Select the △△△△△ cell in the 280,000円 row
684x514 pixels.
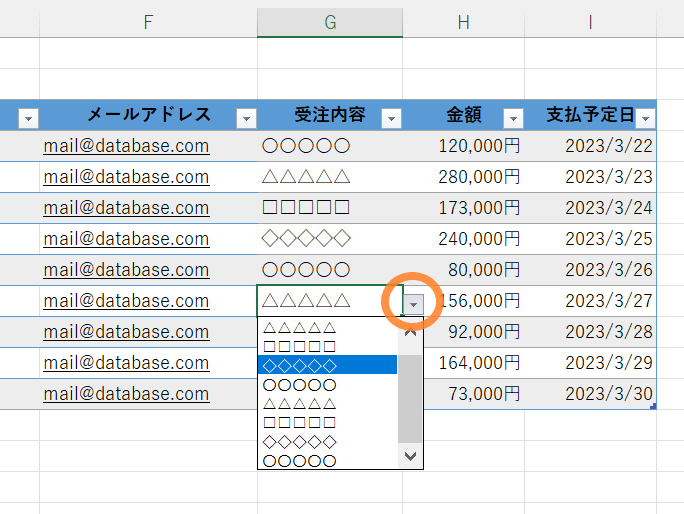330,177
